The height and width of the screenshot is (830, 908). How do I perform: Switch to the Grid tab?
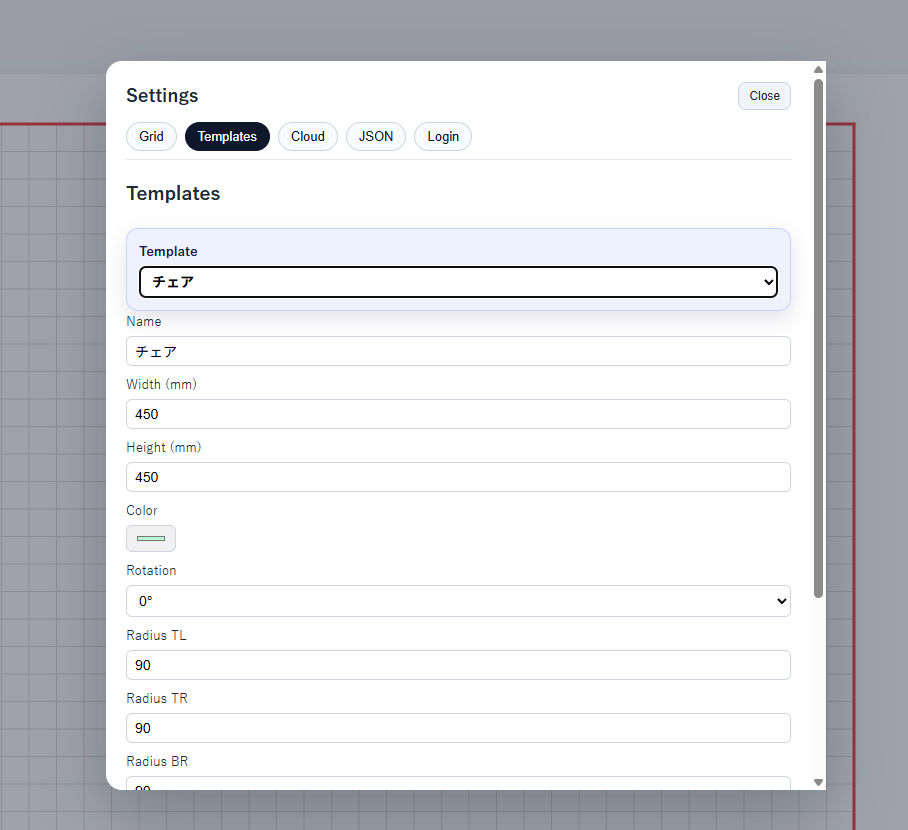[x=151, y=137]
